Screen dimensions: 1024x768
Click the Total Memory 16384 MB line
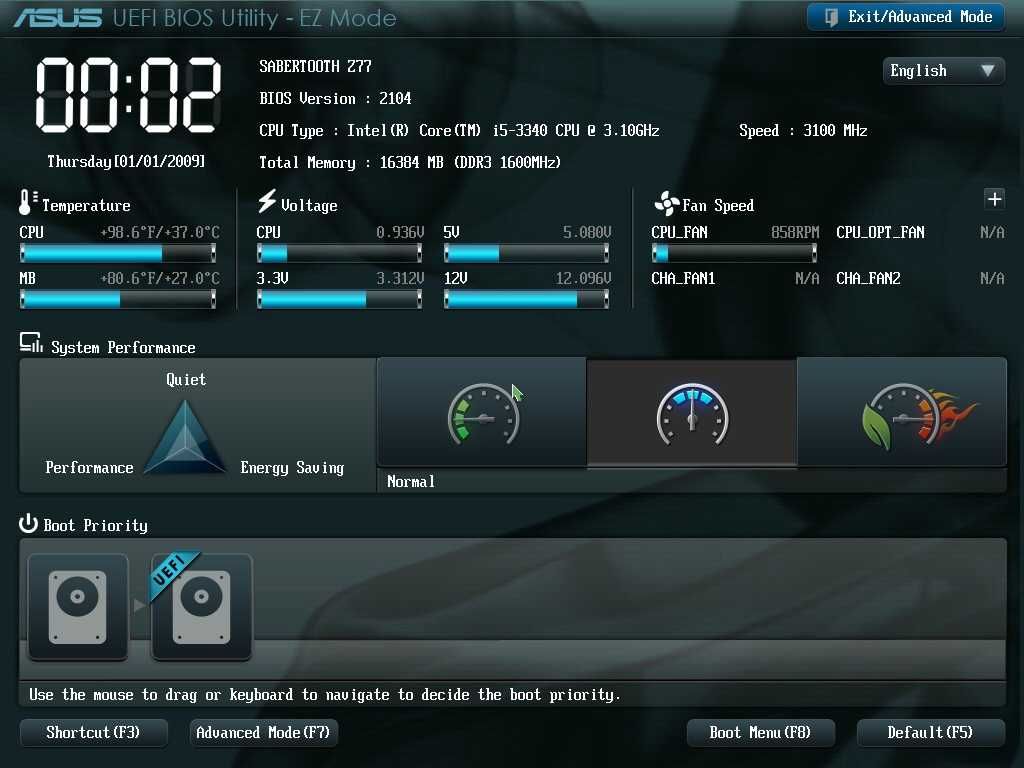[410, 163]
